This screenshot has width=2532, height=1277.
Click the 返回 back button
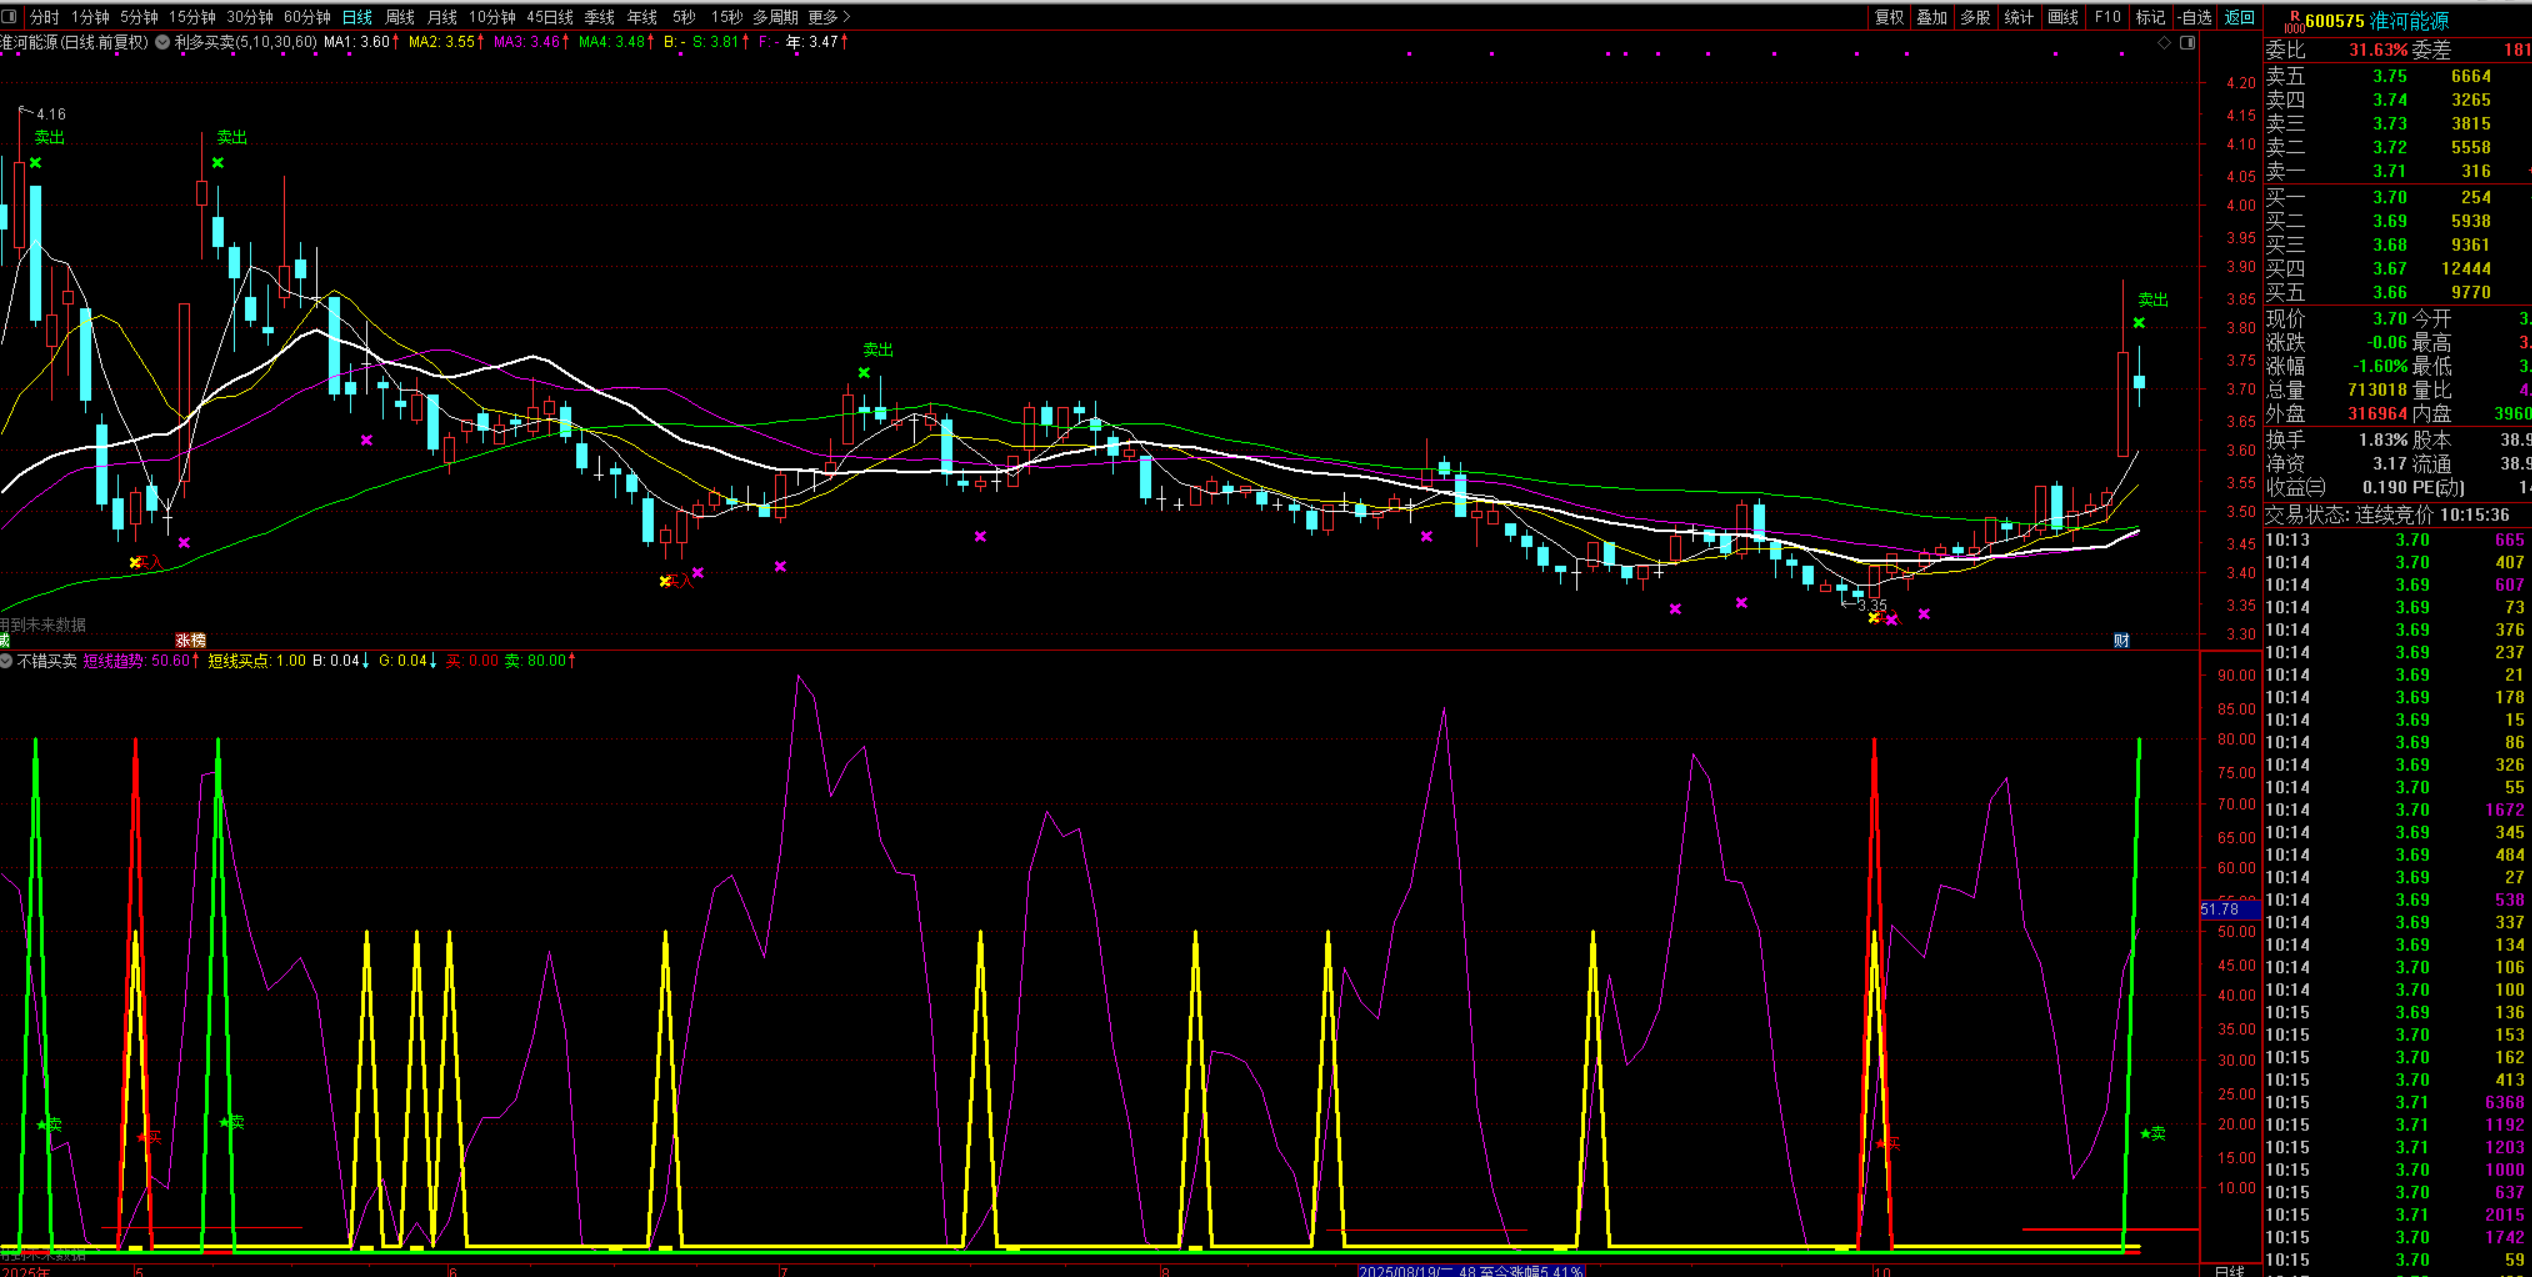tap(2238, 17)
